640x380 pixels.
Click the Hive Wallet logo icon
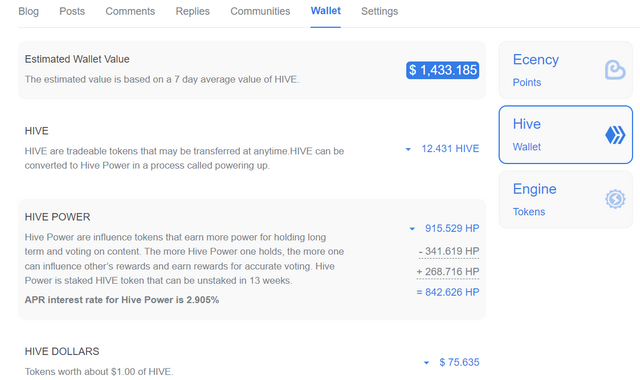615,135
